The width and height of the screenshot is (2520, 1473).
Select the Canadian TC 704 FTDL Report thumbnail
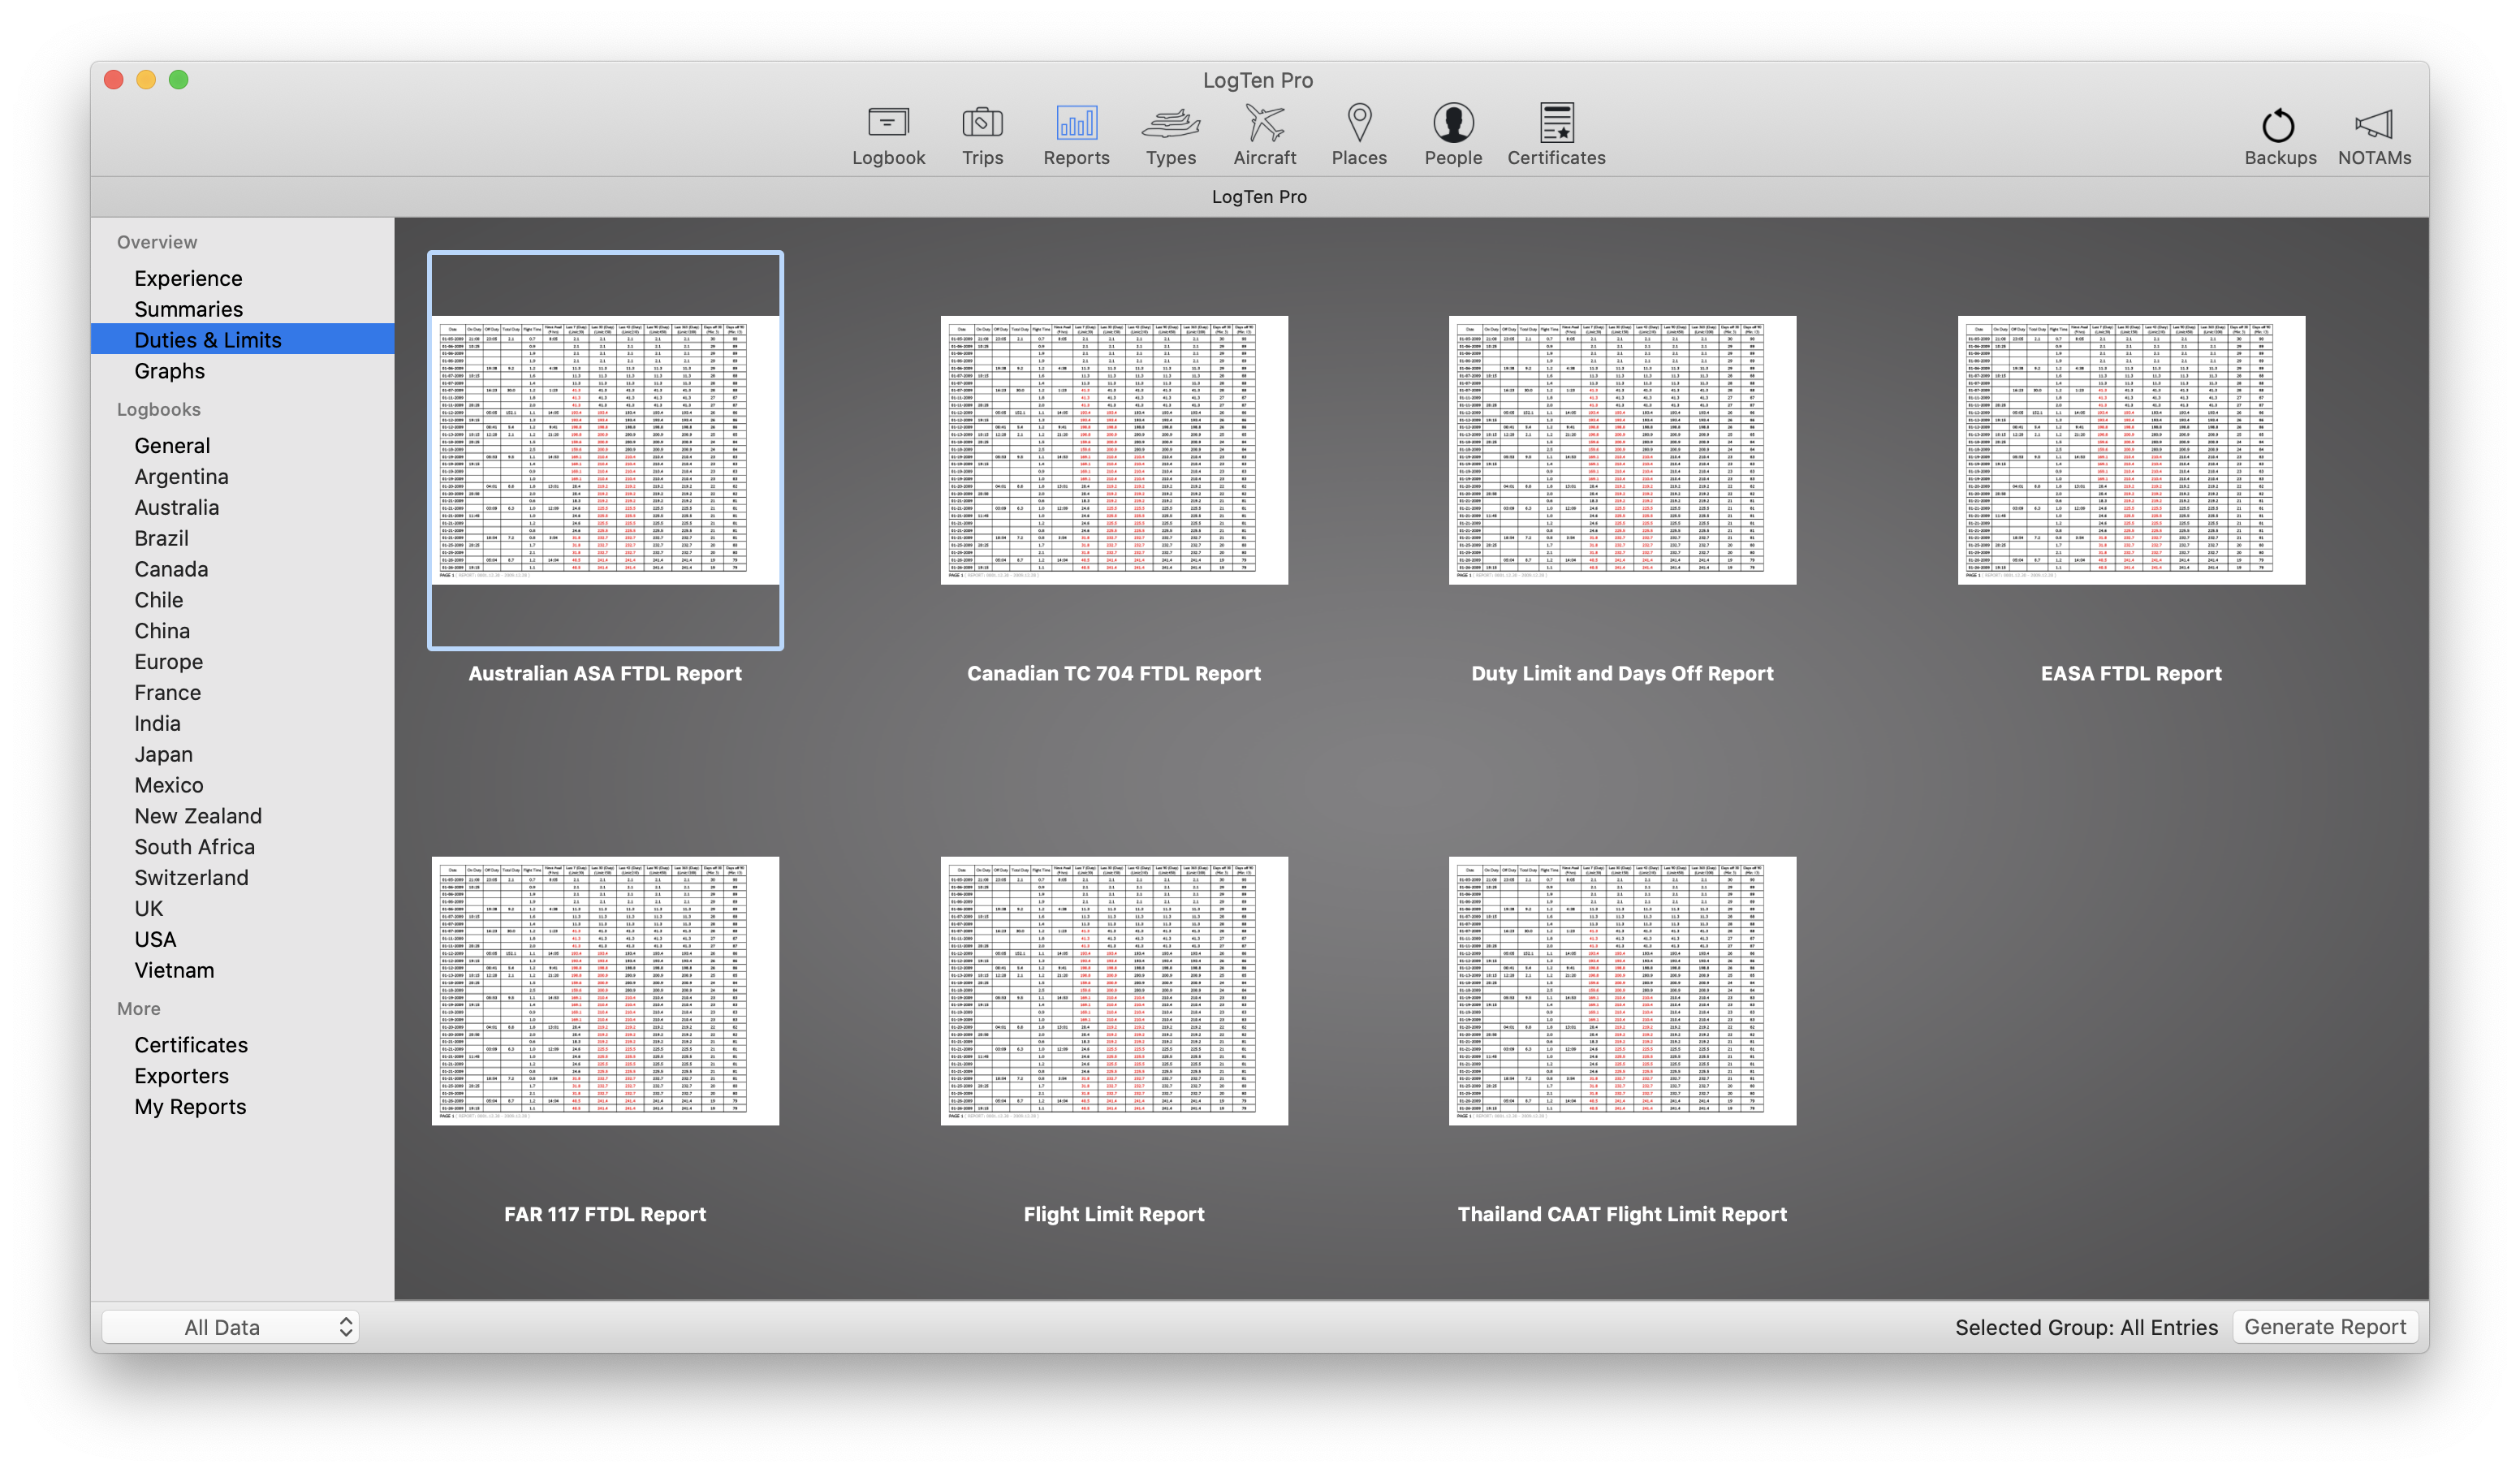(x=1114, y=450)
